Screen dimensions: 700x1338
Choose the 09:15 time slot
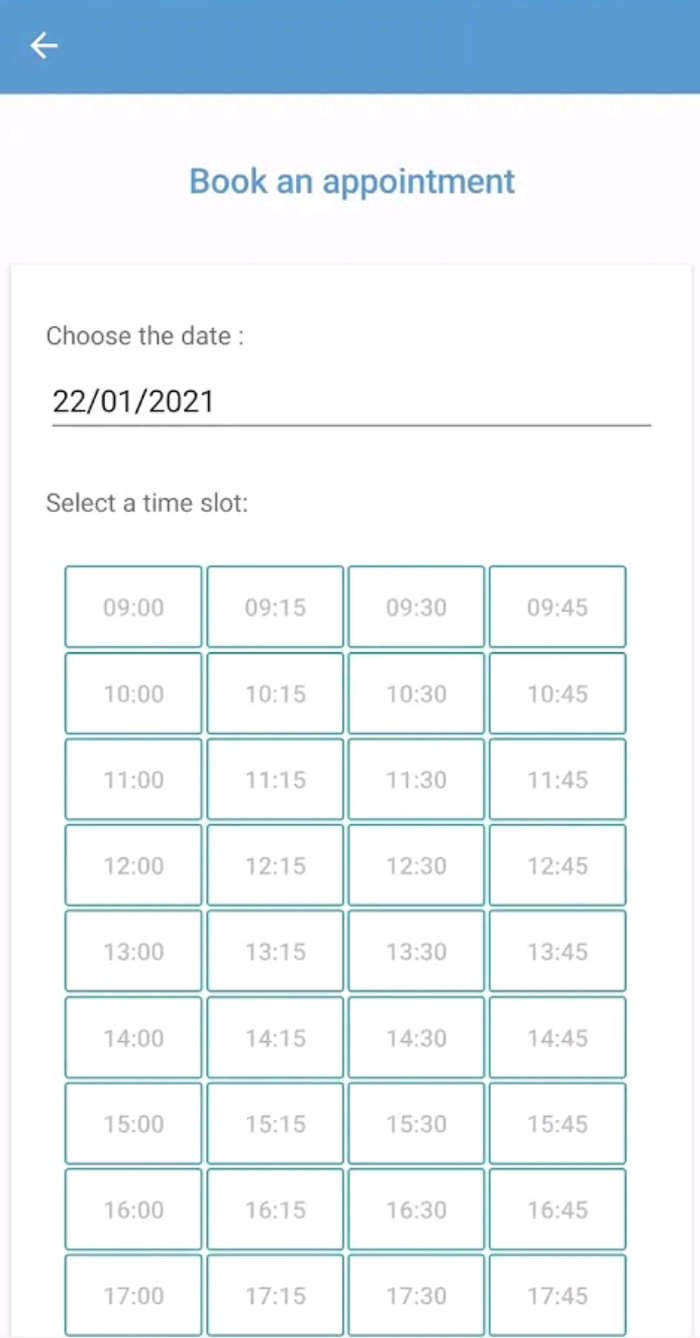(x=275, y=607)
